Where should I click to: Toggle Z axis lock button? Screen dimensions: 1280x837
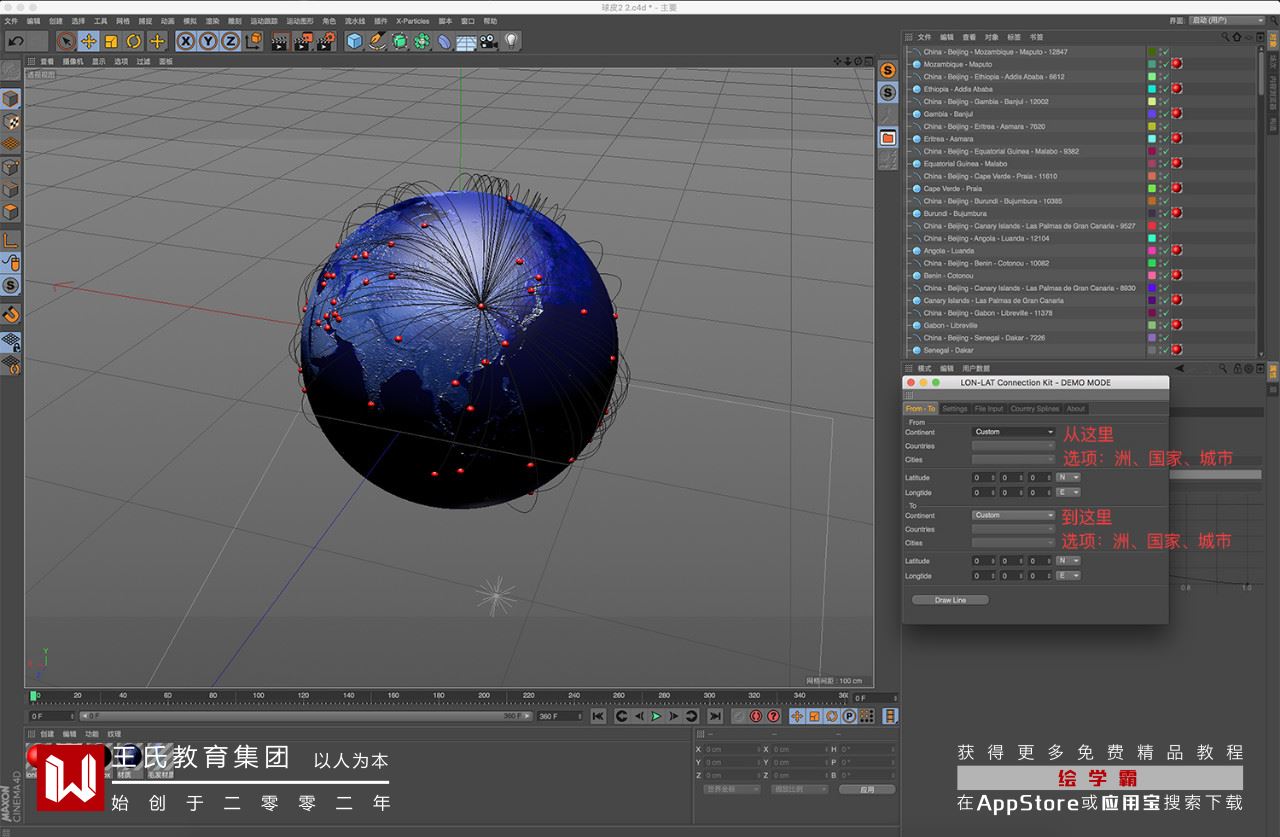pos(230,41)
